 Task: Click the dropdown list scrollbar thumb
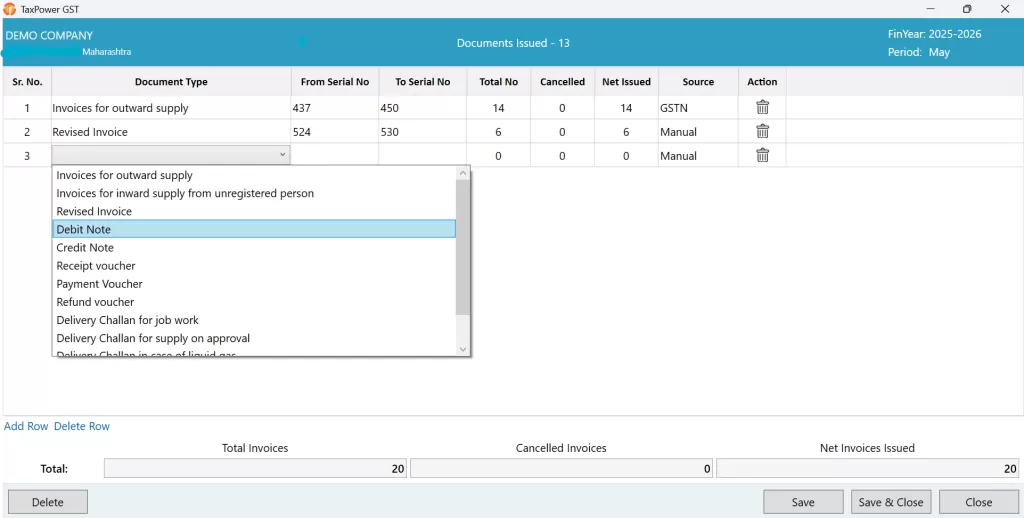(x=463, y=247)
